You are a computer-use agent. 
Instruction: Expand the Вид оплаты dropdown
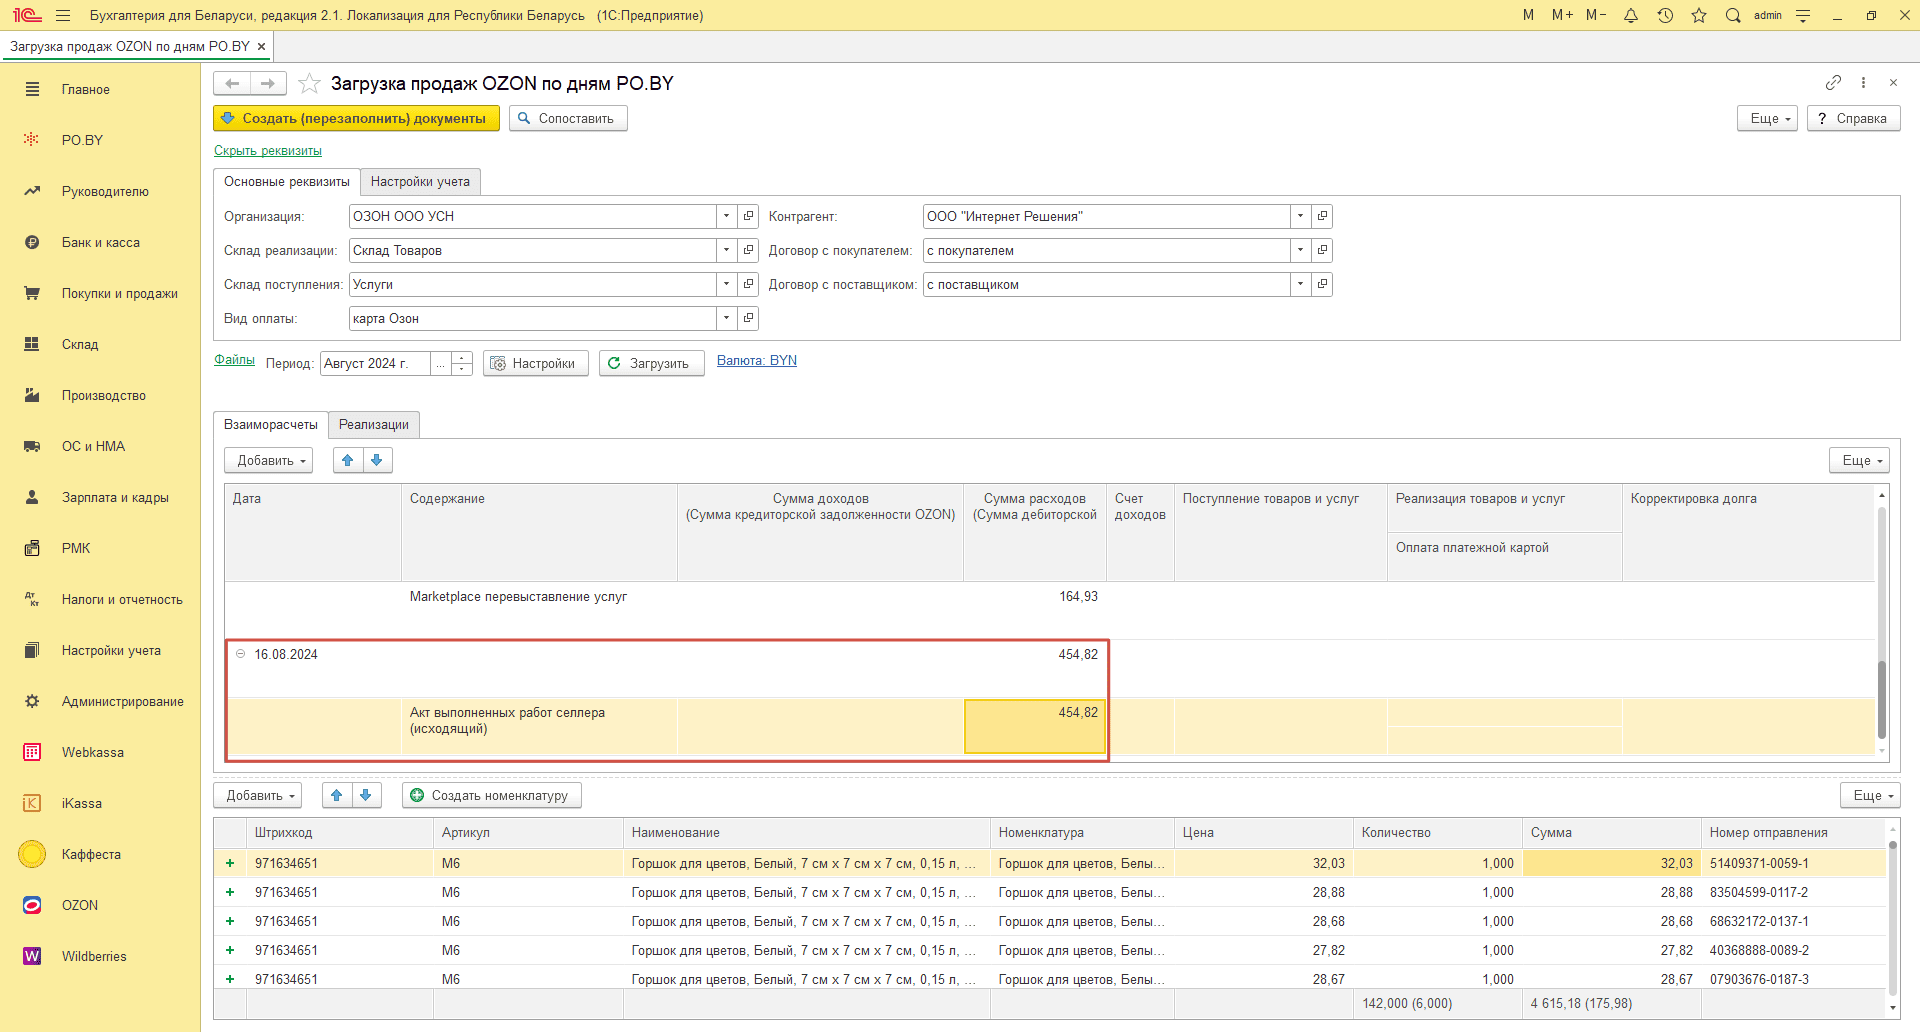[x=727, y=318]
